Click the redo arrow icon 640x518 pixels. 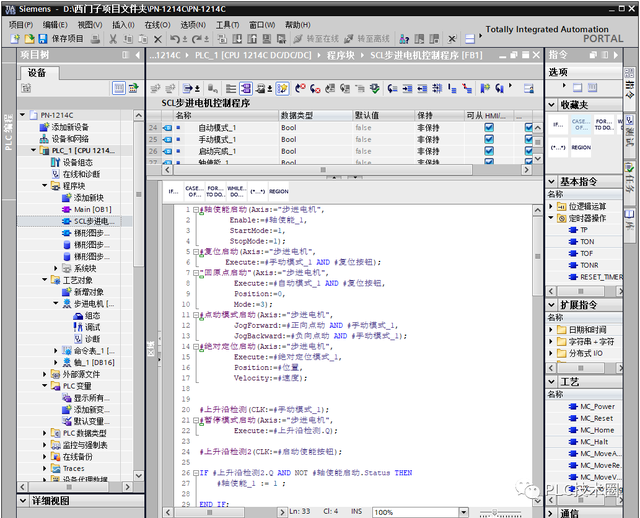tap(196, 39)
